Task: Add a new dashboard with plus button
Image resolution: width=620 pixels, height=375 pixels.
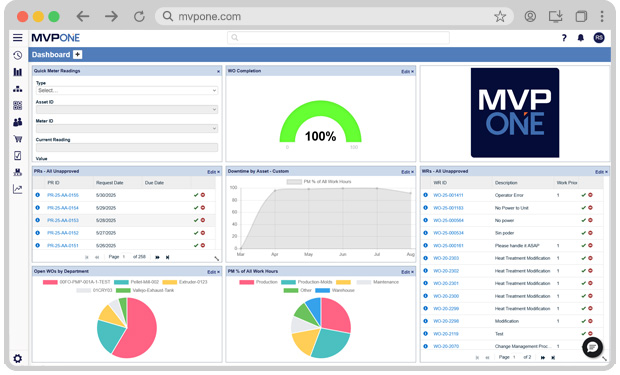Action: (x=78, y=55)
